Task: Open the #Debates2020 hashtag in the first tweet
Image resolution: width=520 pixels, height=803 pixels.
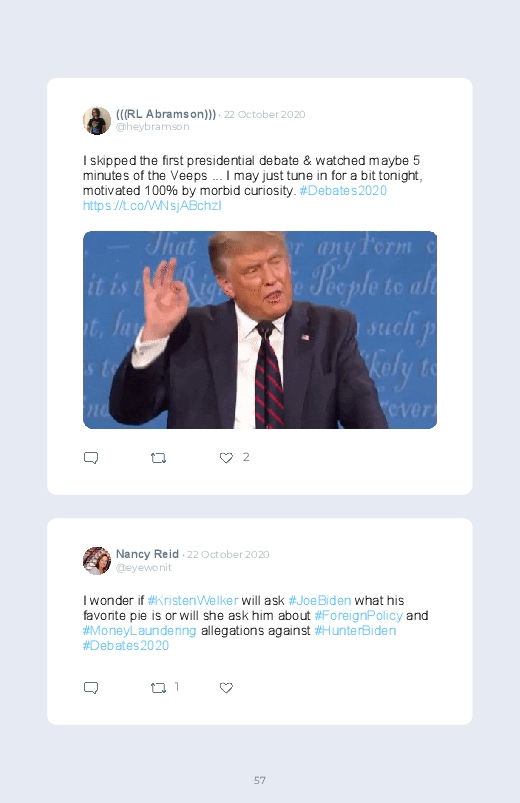Action: pos(343,191)
